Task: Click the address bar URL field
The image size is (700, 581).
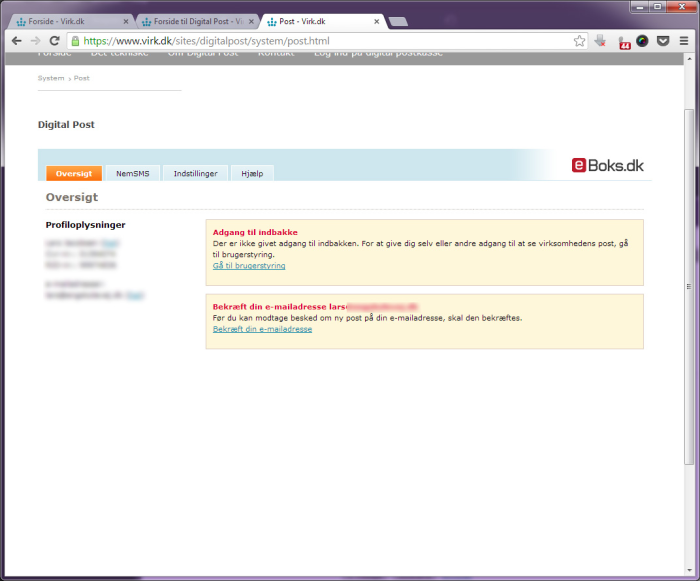Action: (326, 41)
